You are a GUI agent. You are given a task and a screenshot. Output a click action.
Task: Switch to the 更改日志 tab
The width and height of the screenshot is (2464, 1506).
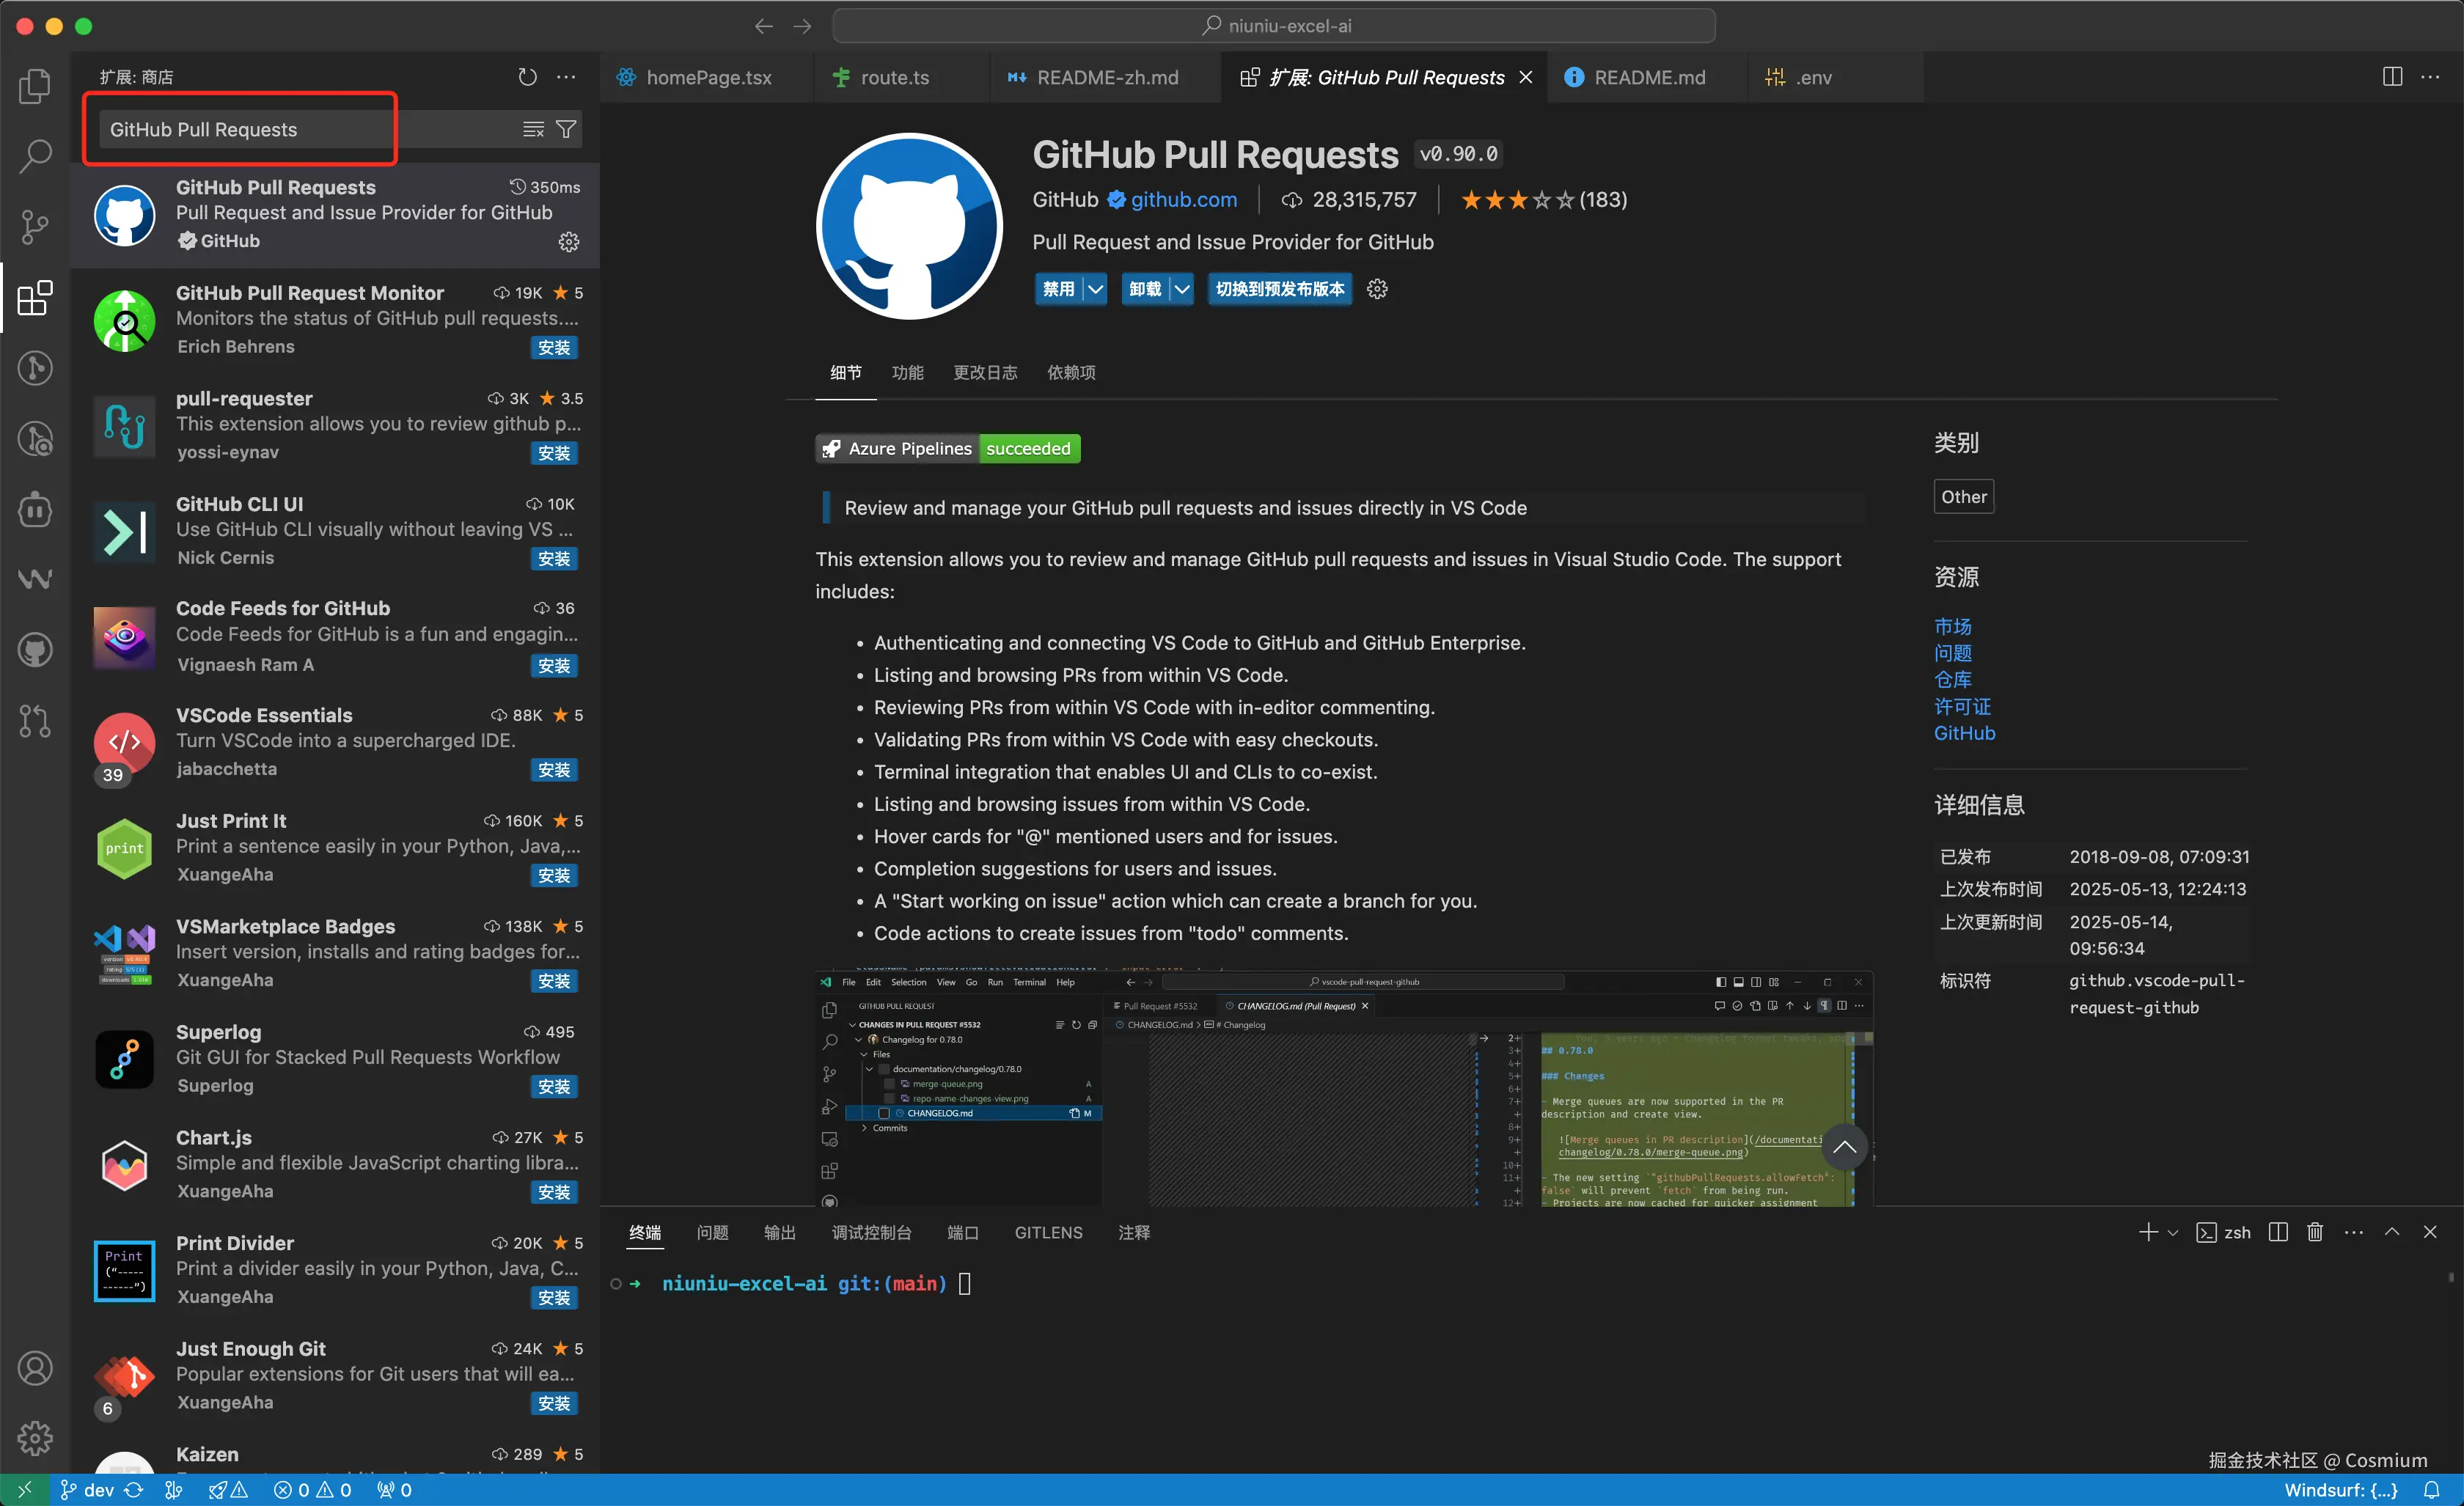point(984,372)
